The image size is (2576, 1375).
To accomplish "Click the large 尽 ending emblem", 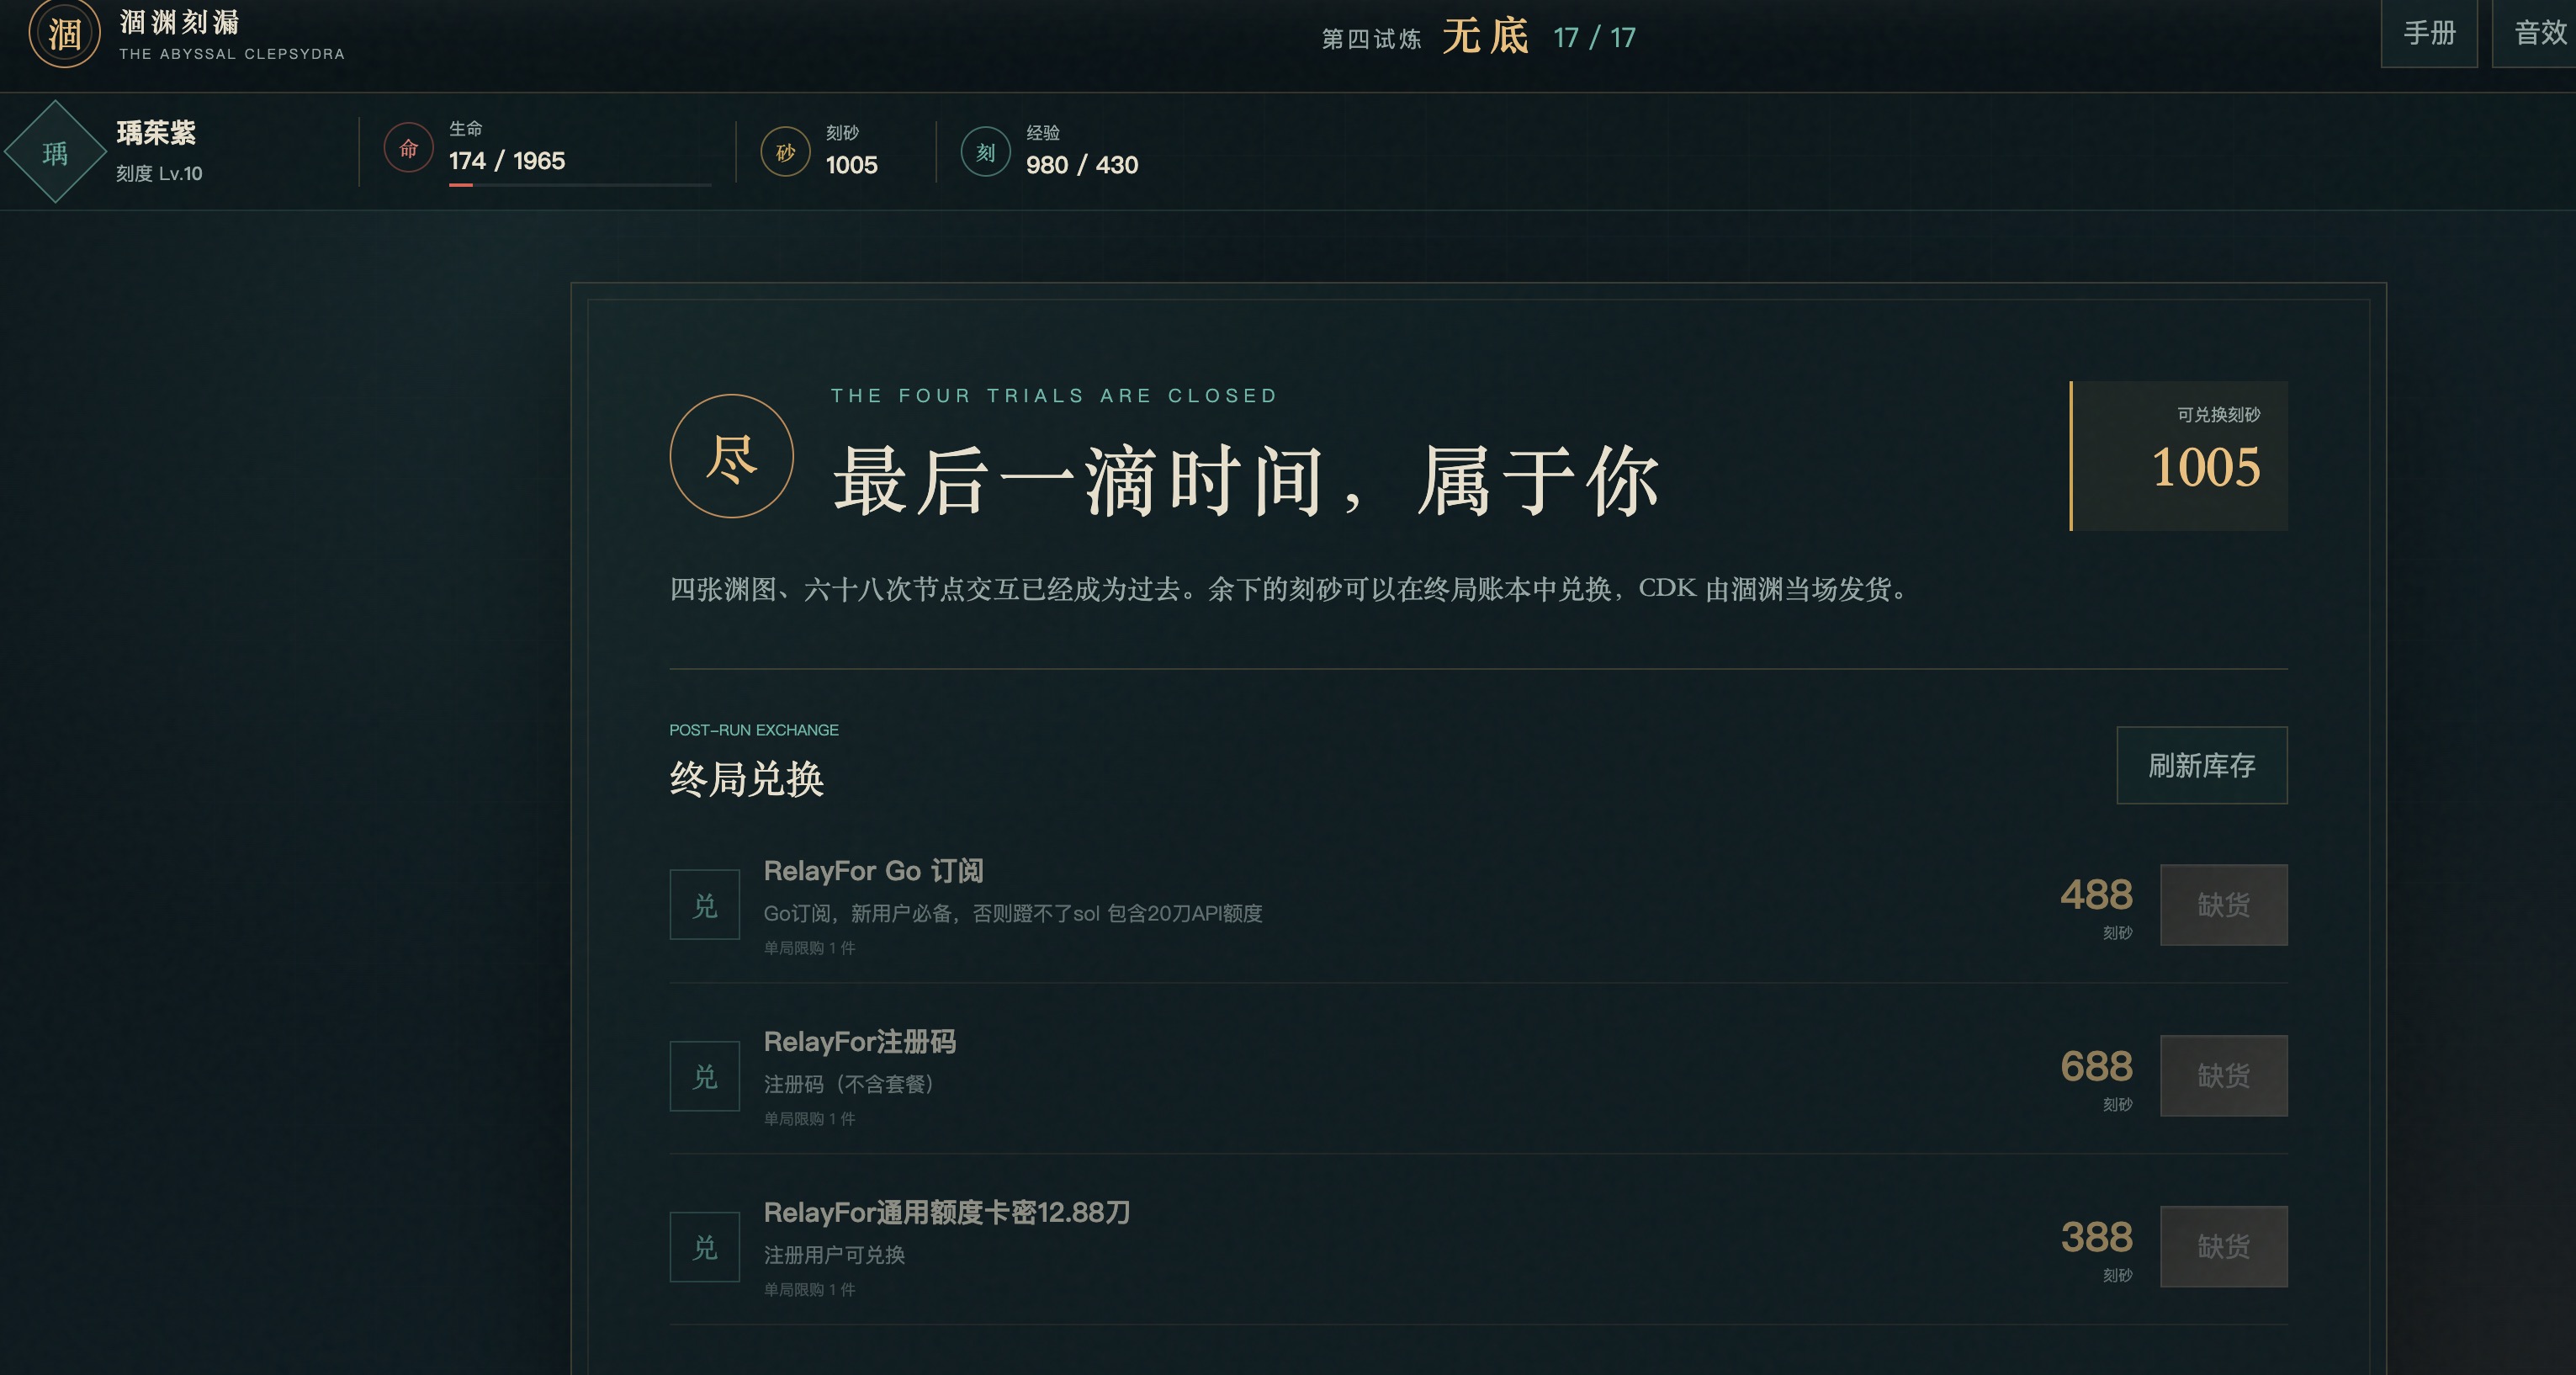I will tap(731, 456).
